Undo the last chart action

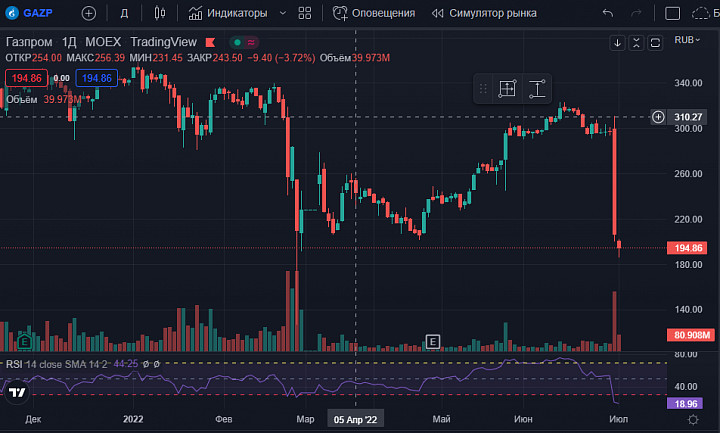tap(608, 13)
